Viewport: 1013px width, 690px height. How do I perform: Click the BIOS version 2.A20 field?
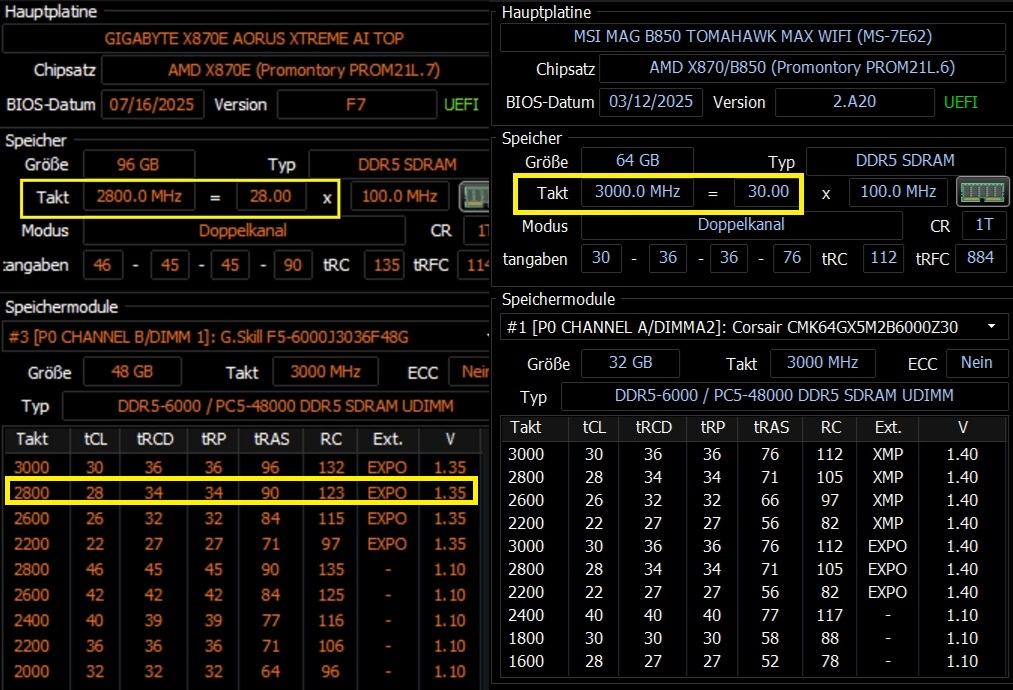point(855,102)
